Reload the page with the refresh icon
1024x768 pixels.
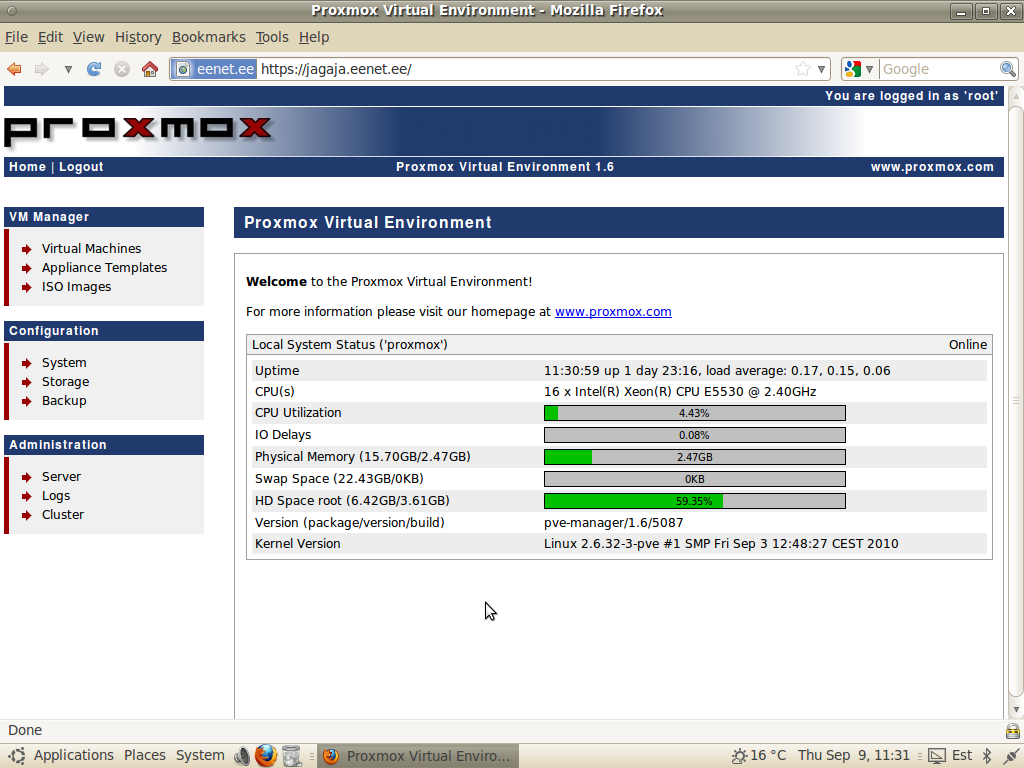click(94, 69)
